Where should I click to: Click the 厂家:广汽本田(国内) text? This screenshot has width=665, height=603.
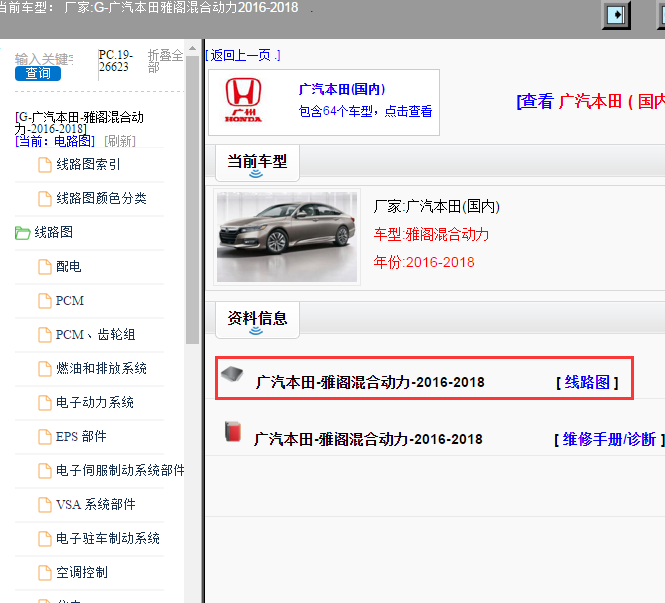point(436,207)
